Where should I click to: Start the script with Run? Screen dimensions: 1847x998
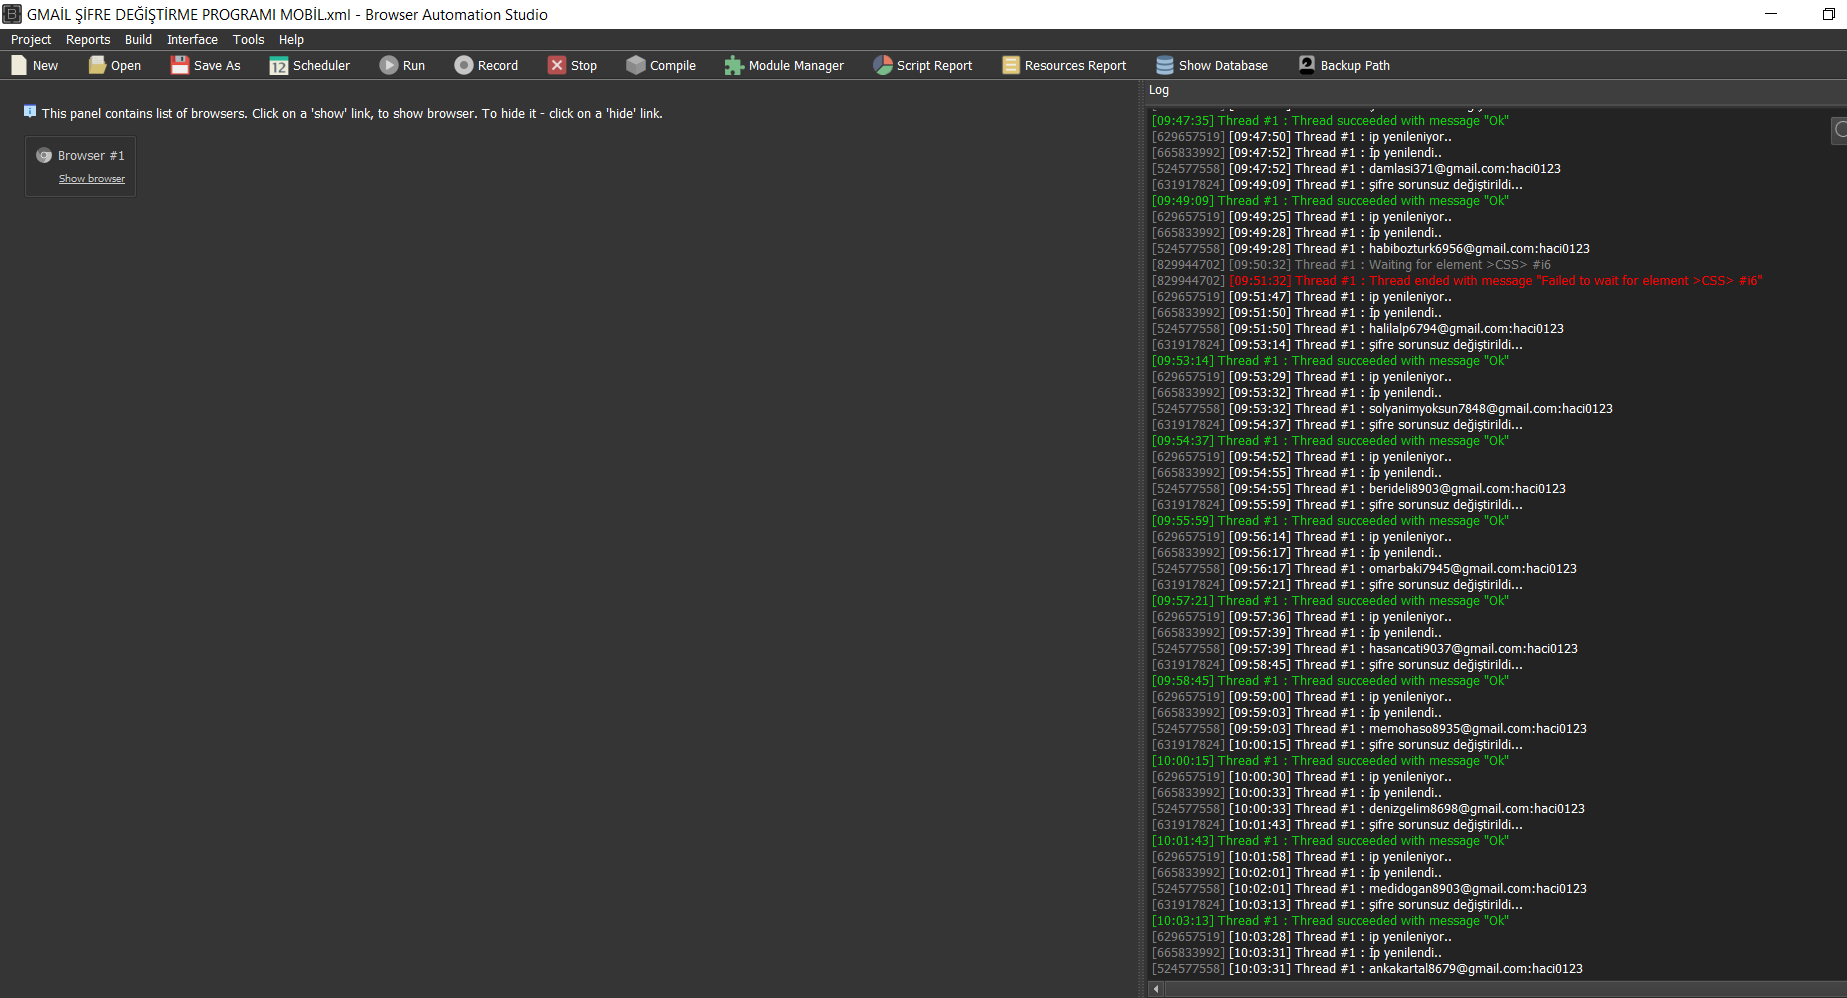point(403,65)
